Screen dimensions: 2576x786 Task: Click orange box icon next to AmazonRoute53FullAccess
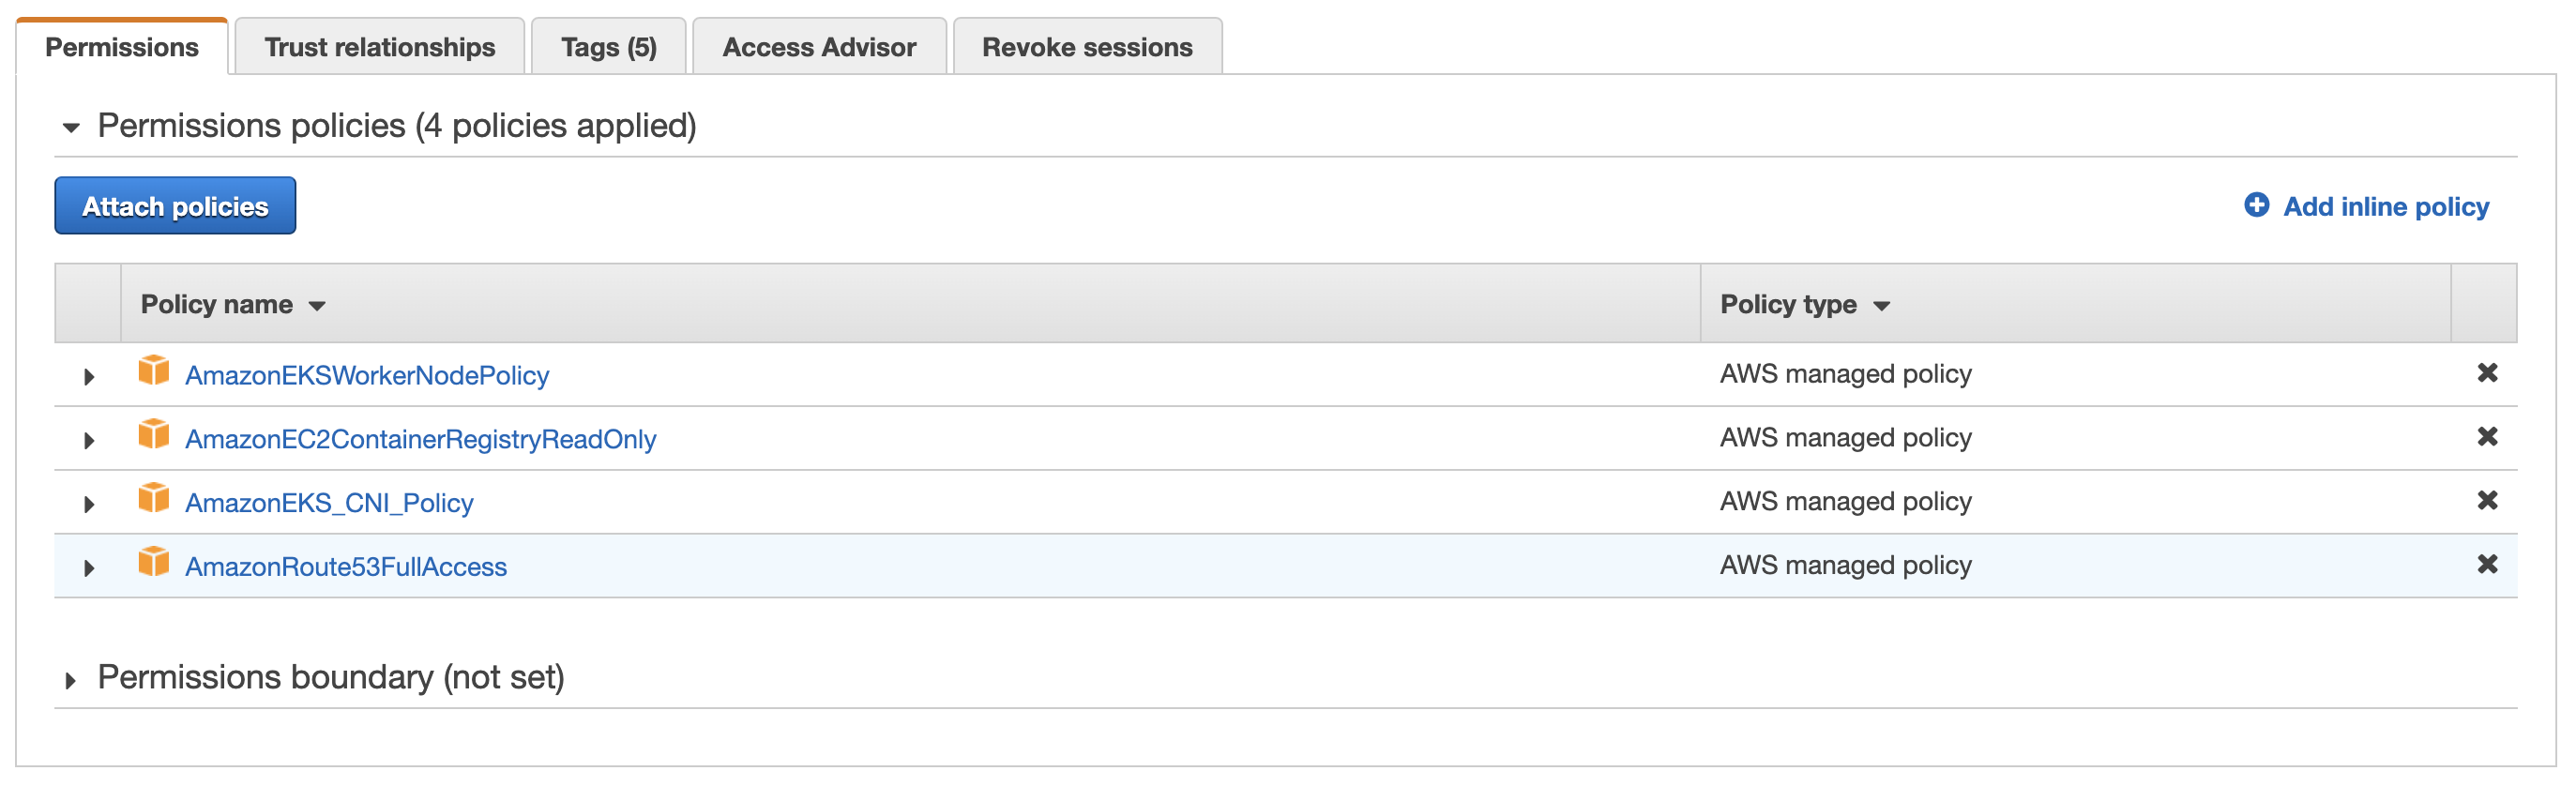(x=154, y=563)
